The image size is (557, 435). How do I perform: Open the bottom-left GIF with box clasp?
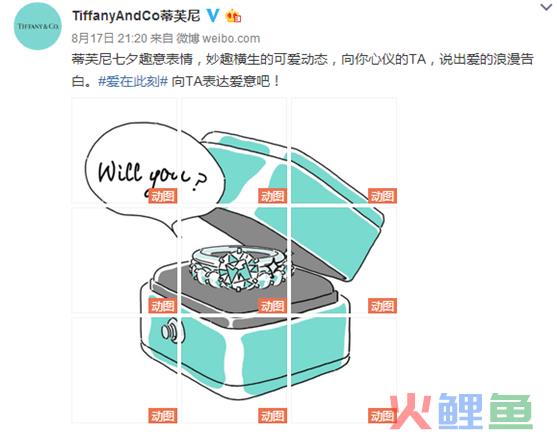[124, 370]
